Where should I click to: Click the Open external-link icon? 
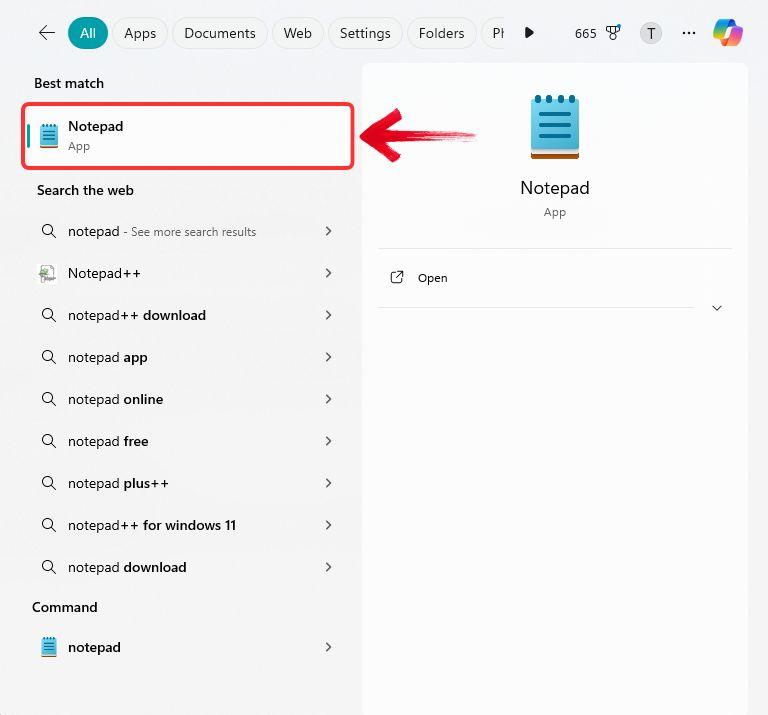pyautogui.click(x=397, y=277)
